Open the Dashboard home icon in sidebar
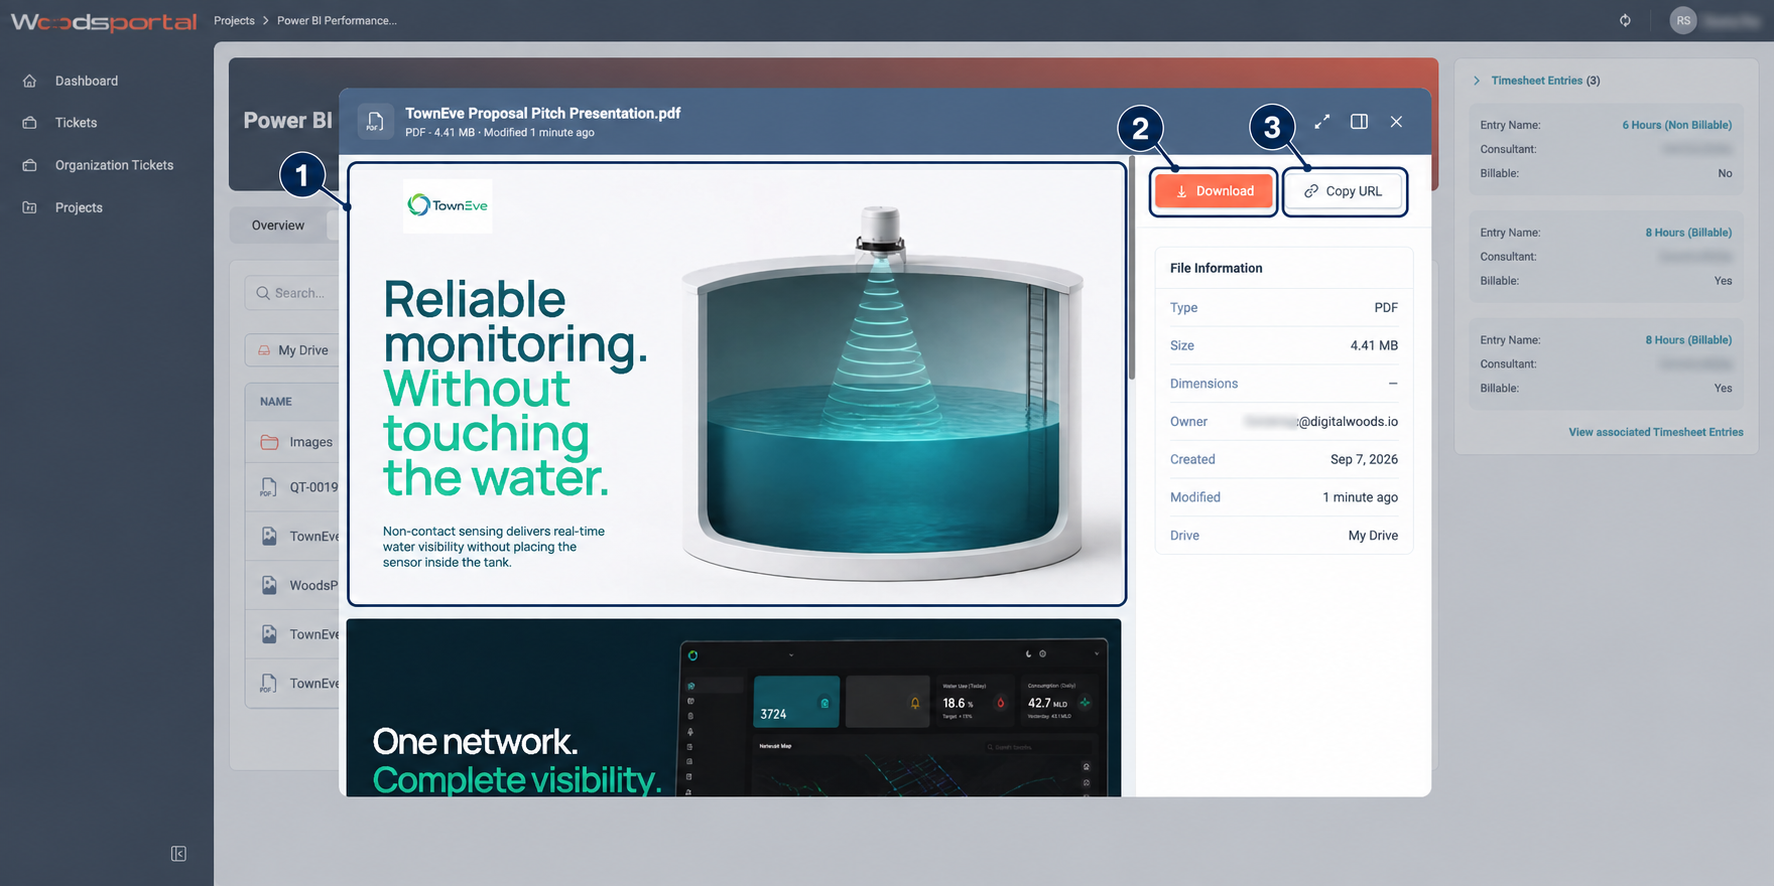Screen dimensions: 1774x886 coord(30,81)
